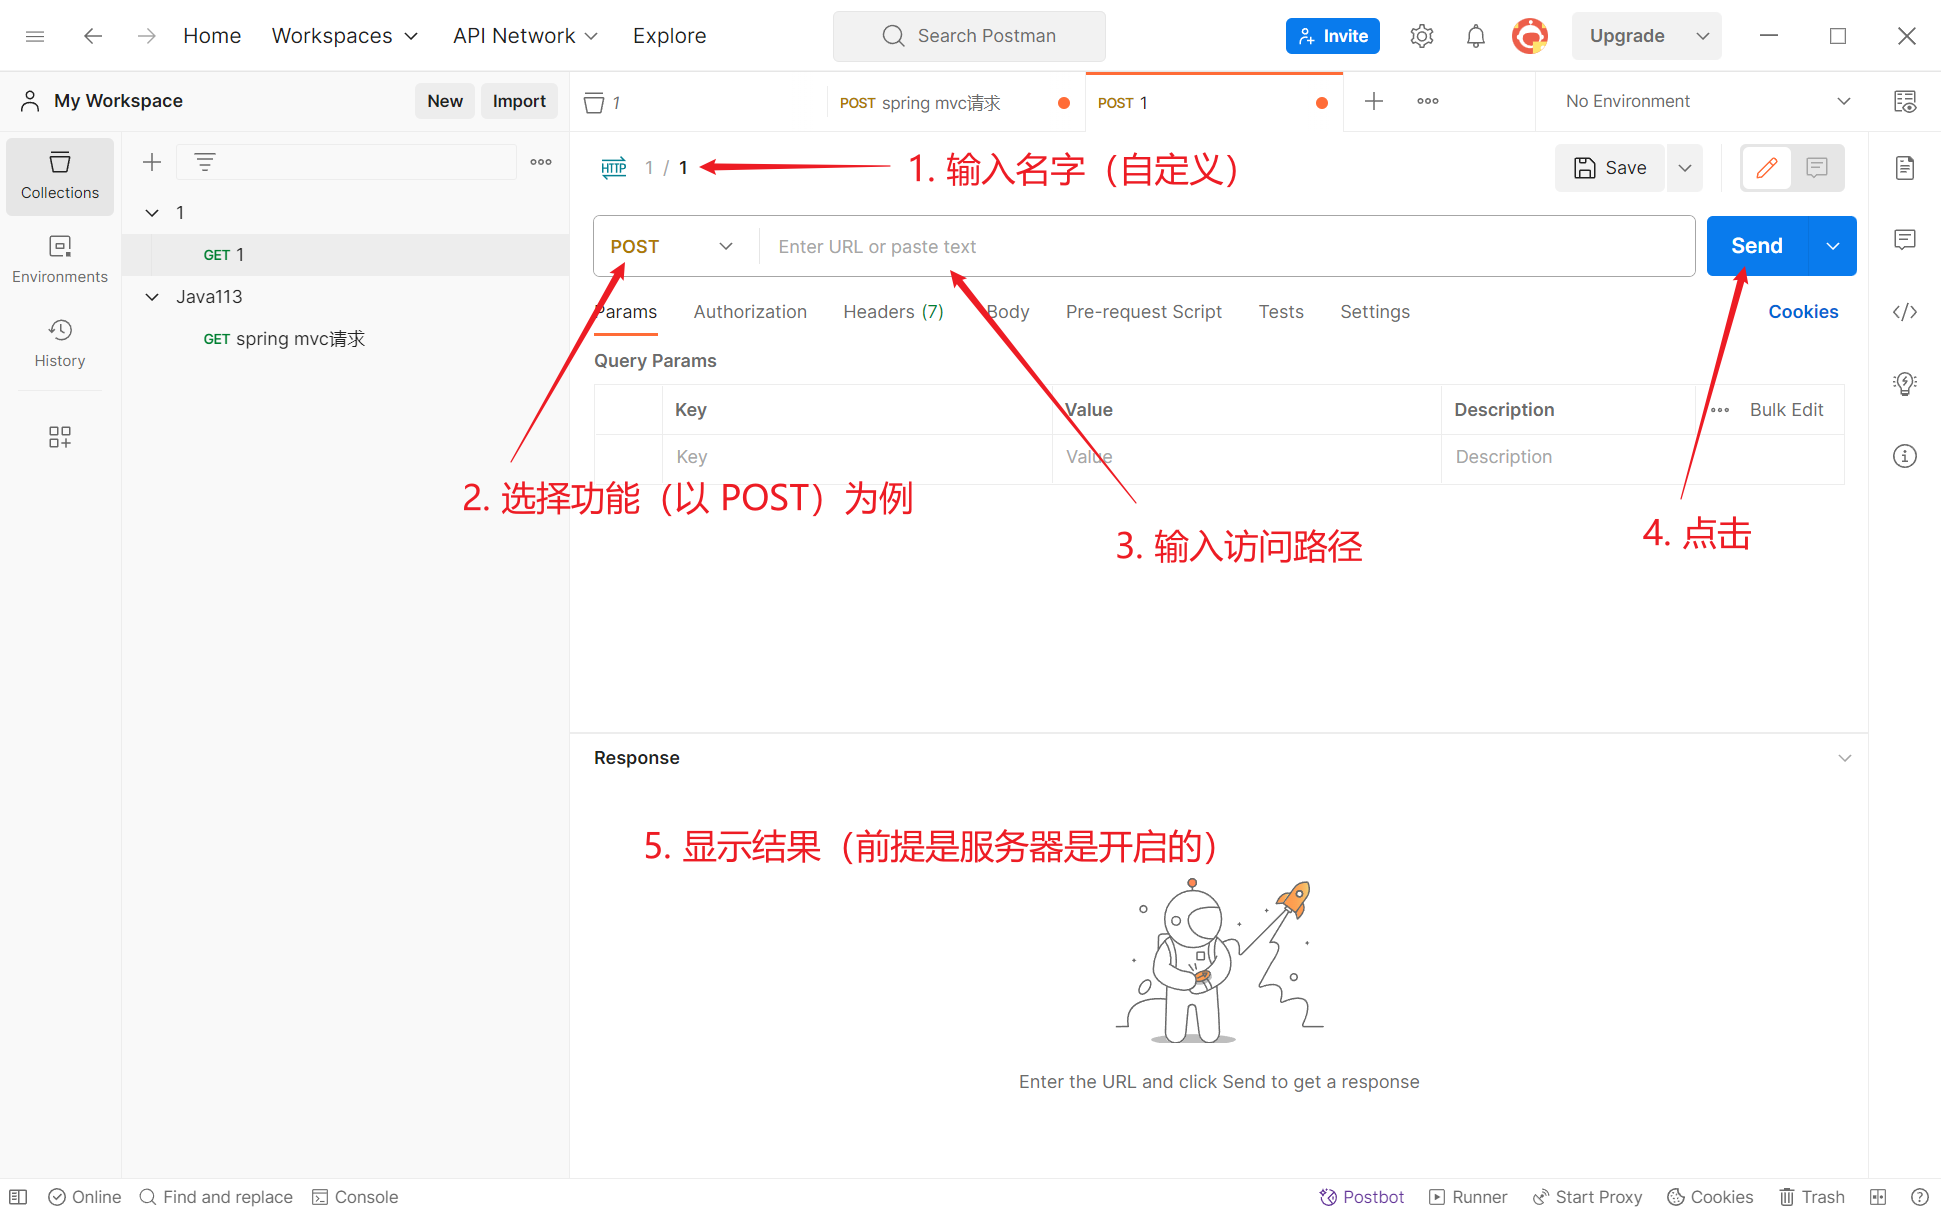Open the Environments sidebar panel
Screen dimensions: 1941x1215
[60, 259]
